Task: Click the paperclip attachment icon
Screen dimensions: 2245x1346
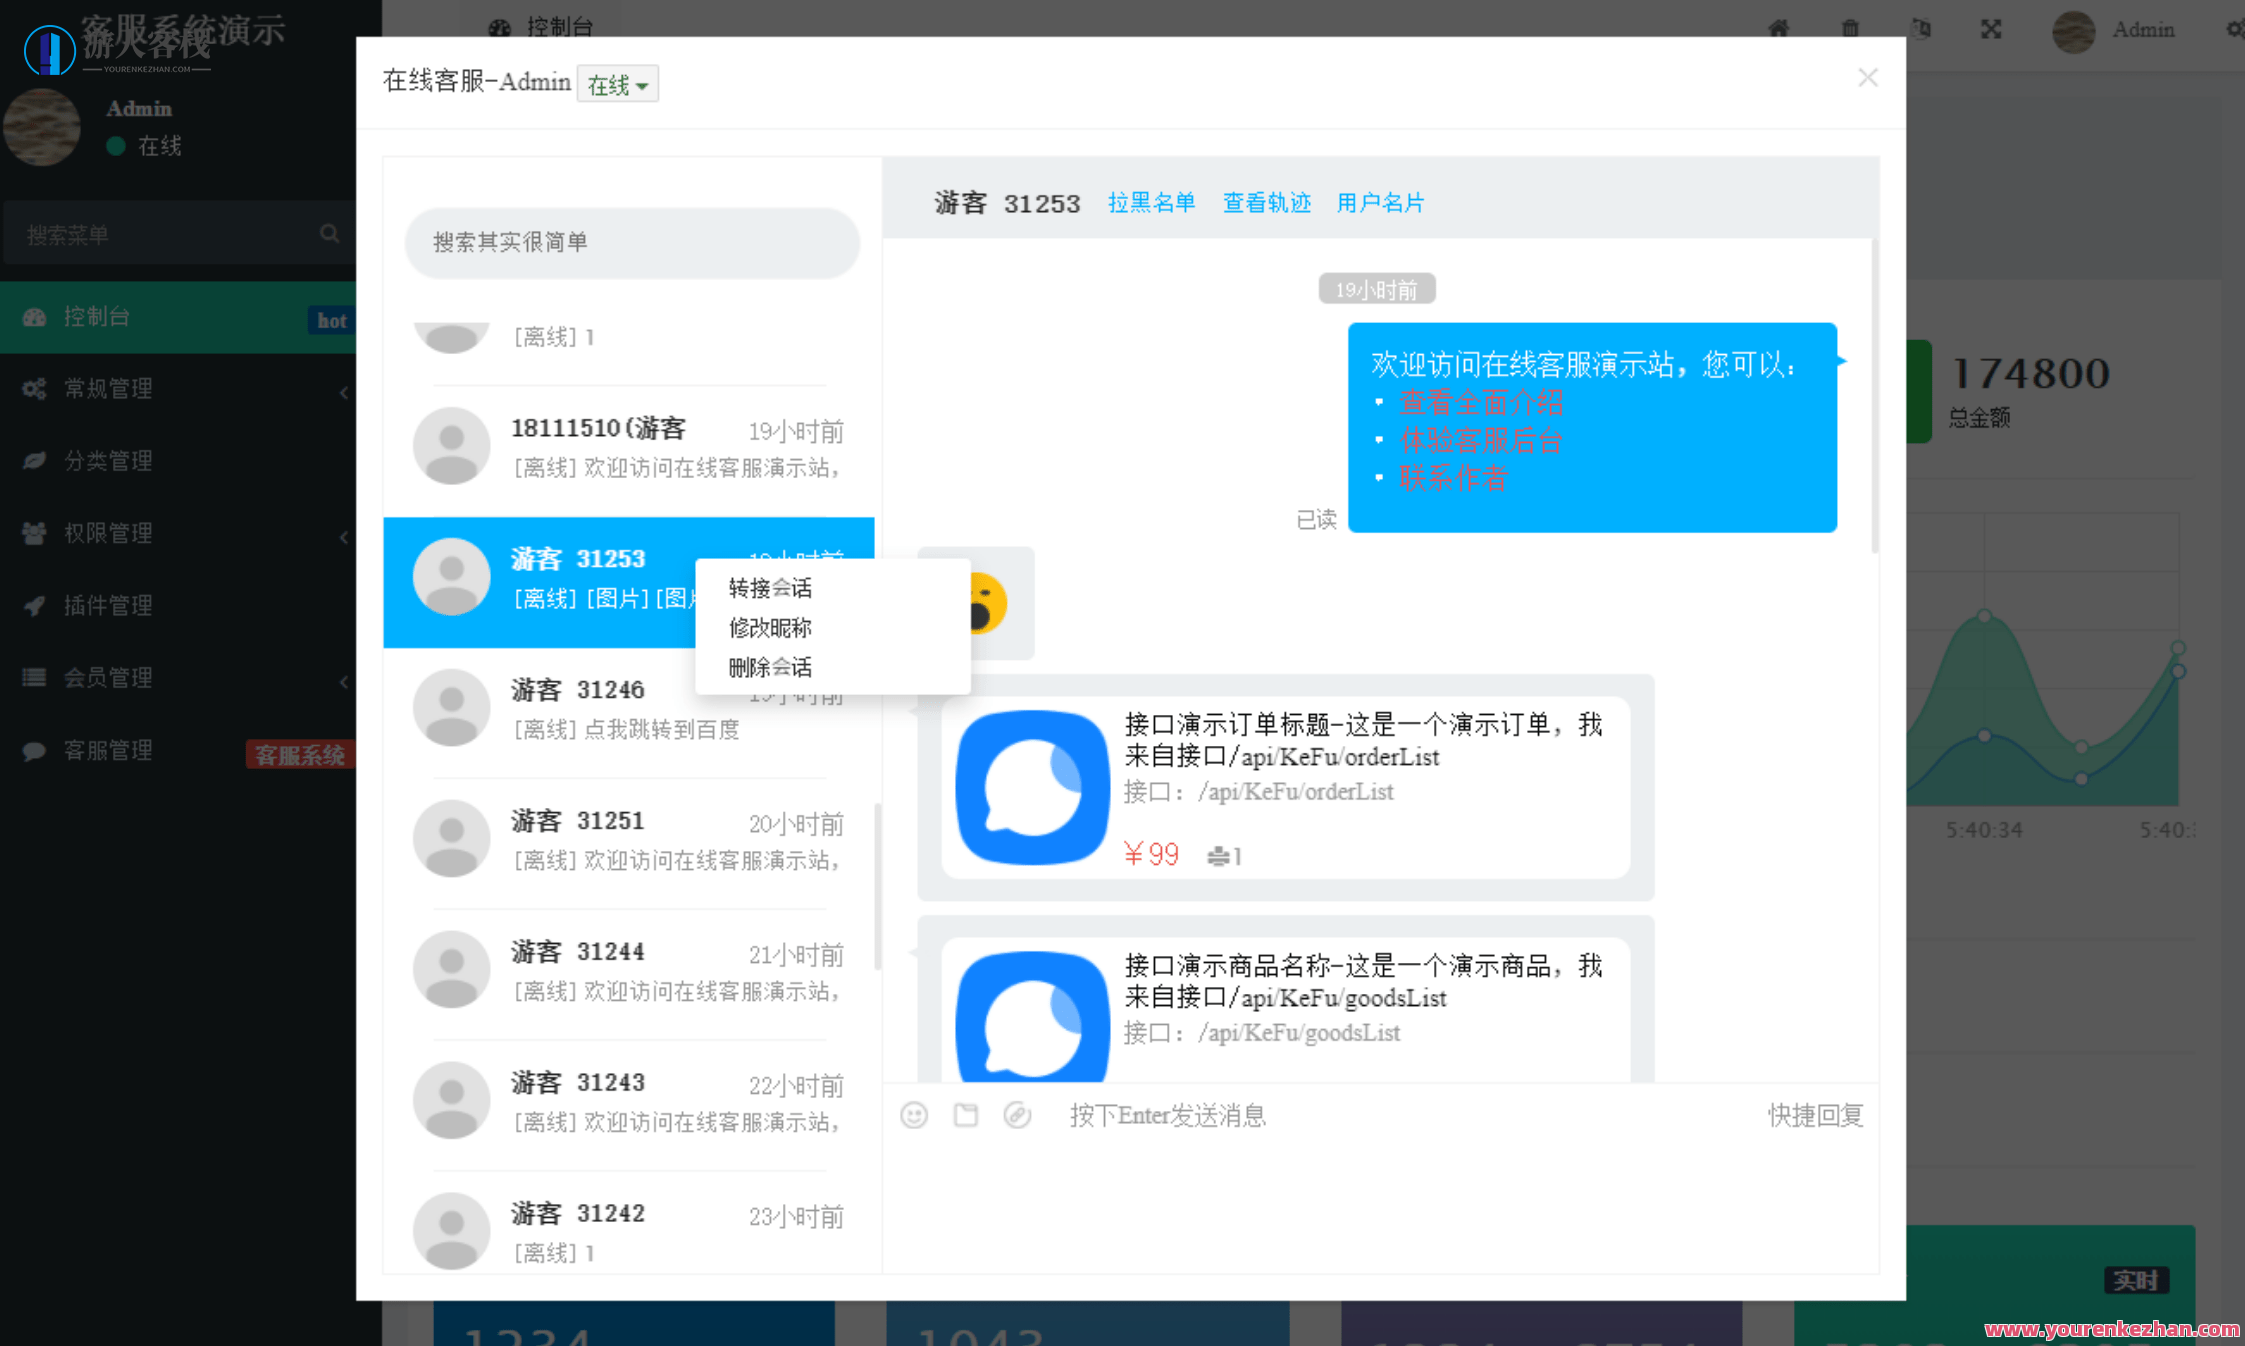Action: pos(1018,1115)
